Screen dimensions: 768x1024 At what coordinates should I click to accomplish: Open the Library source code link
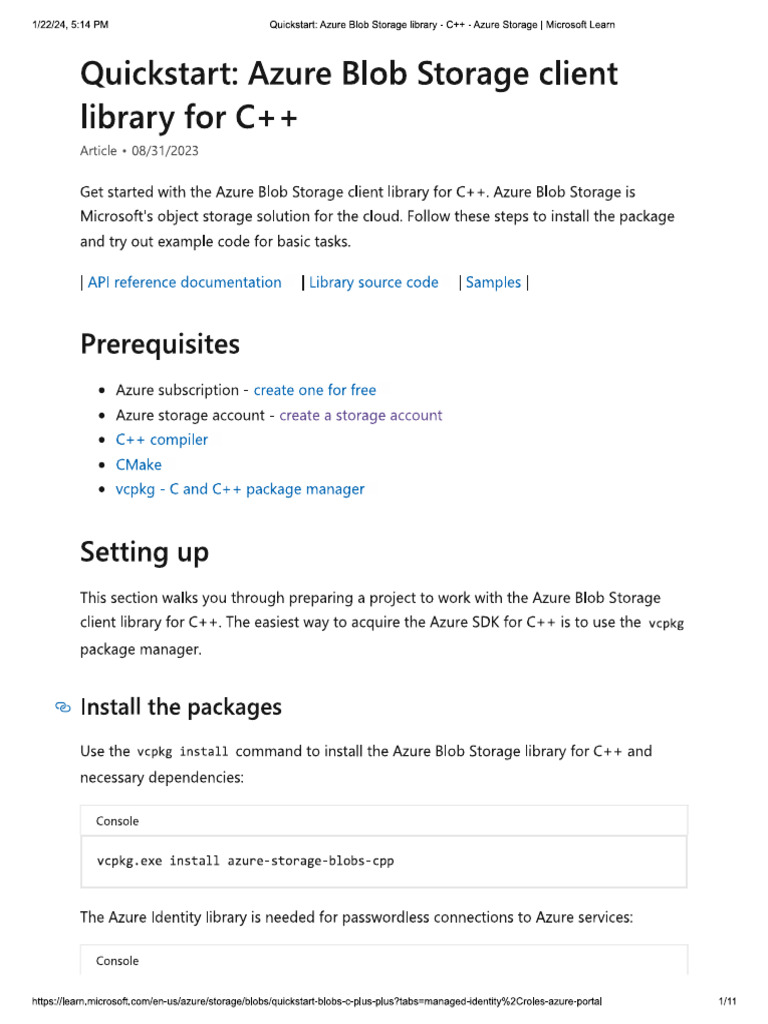(373, 283)
